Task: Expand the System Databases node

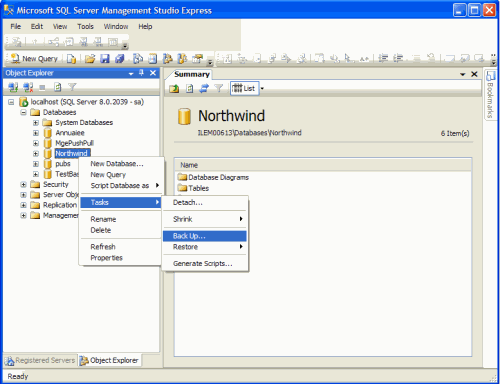Action: coord(36,123)
